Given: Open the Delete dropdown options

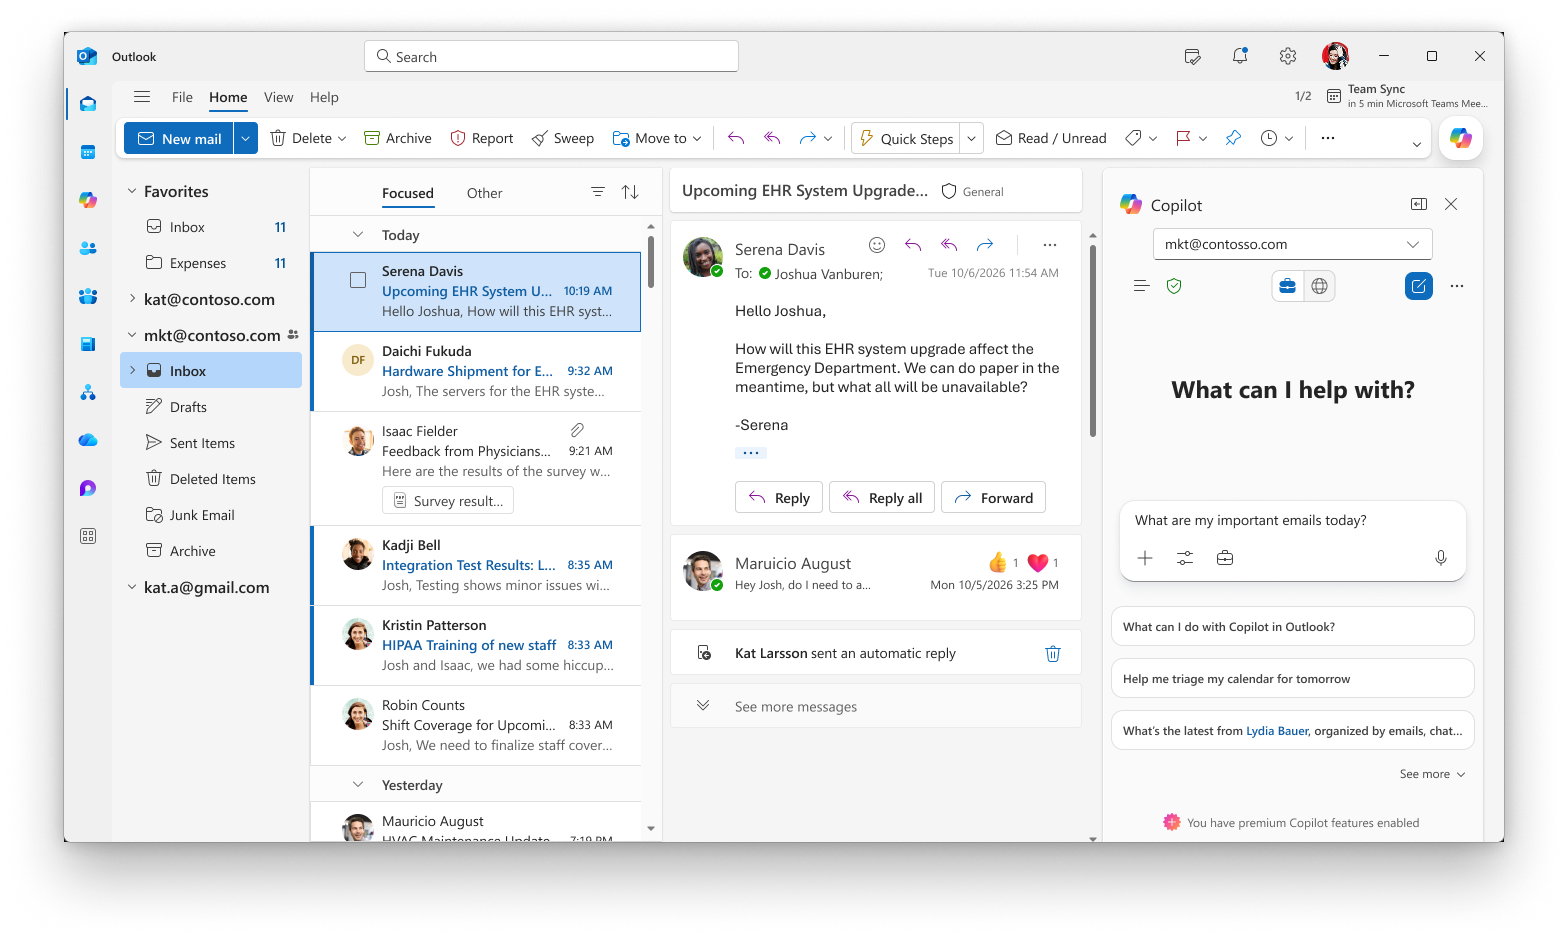Looking at the screenshot, I should click(342, 138).
